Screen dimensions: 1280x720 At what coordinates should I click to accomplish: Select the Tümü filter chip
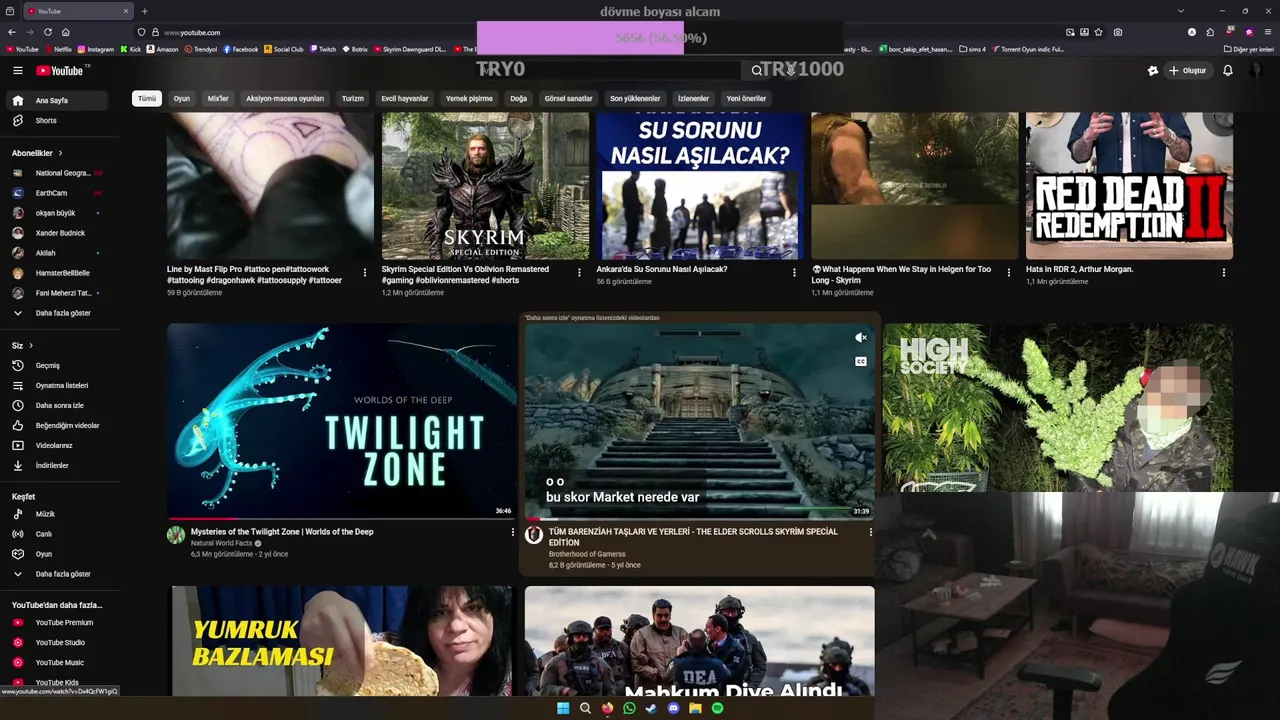[147, 98]
